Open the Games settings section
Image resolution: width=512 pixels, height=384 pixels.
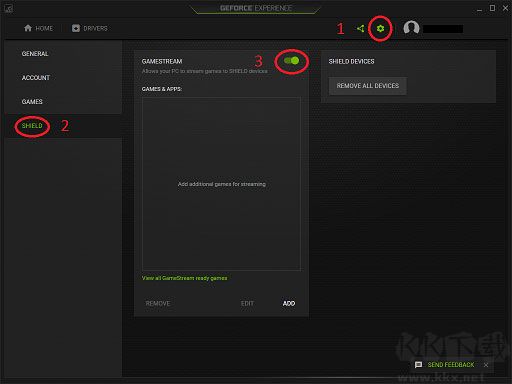(x=32, y=102)
